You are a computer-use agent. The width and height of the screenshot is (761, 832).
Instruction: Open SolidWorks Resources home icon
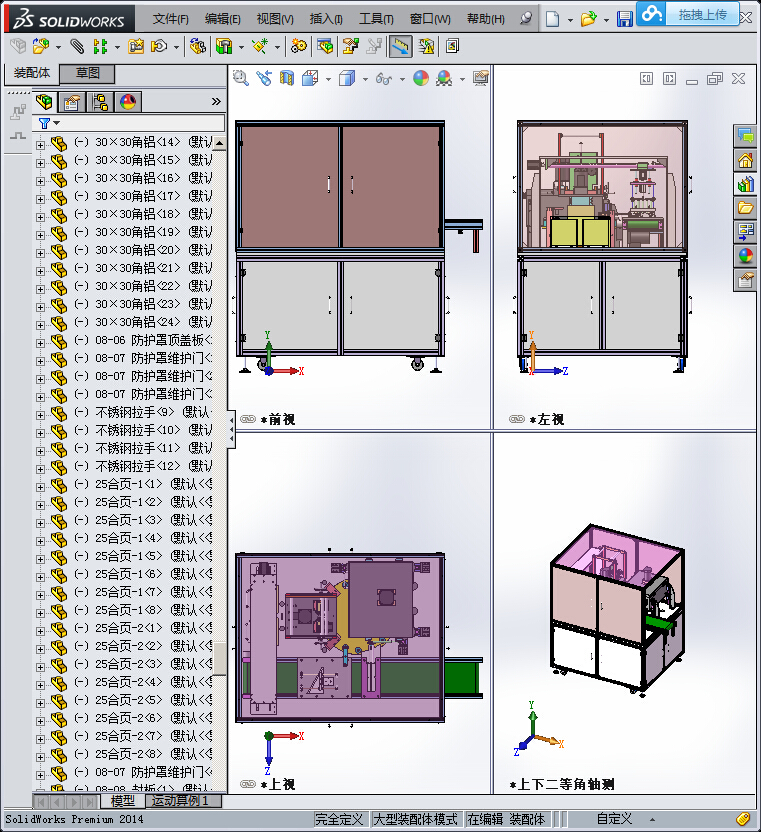745,160
